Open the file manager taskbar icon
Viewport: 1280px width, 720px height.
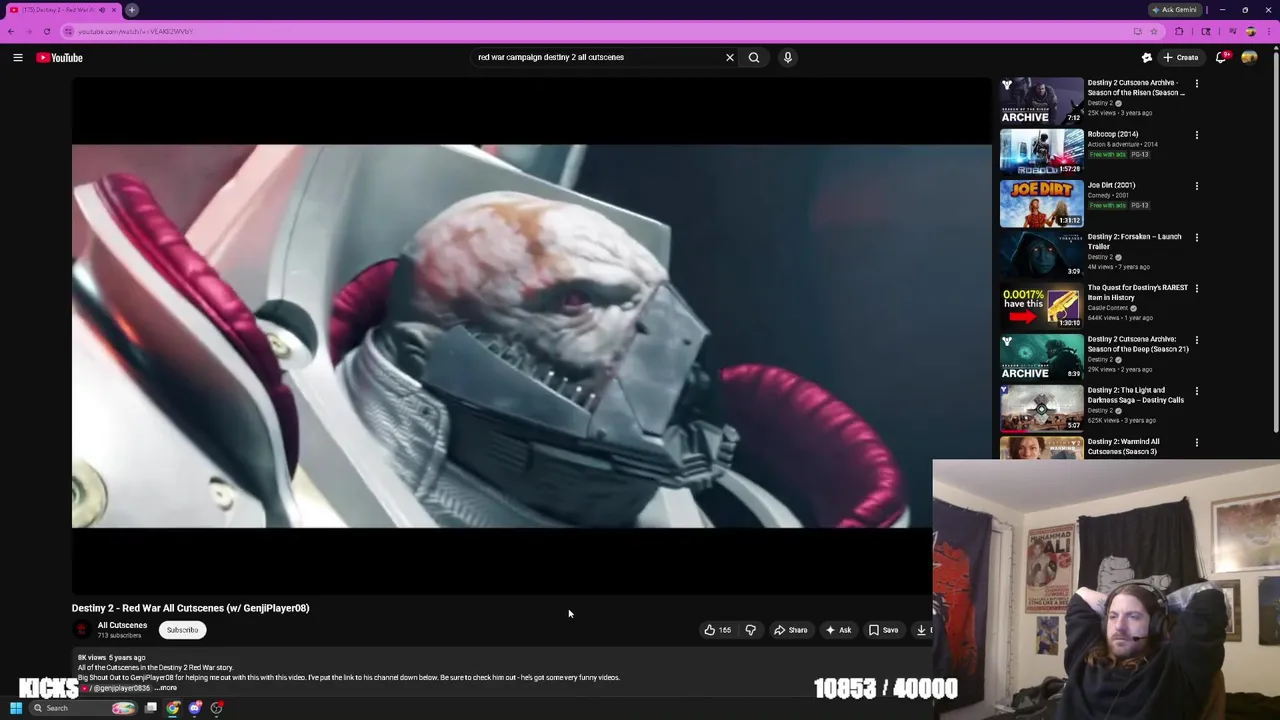tap(151, 708)
